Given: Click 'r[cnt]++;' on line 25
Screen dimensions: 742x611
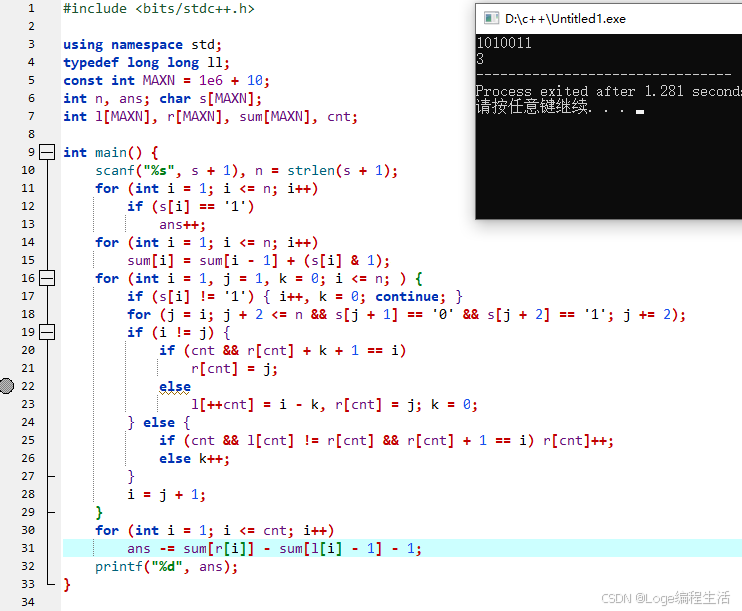Looking at the screenshot, I should (578, 440).
